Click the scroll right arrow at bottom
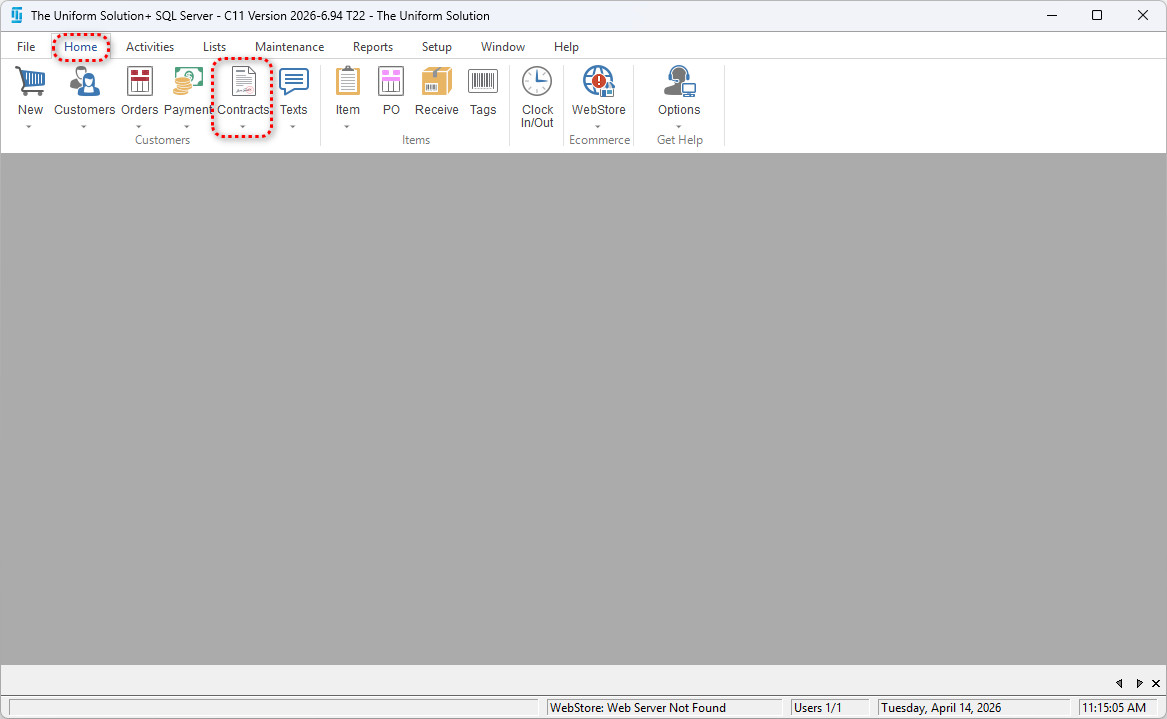 1138,683
